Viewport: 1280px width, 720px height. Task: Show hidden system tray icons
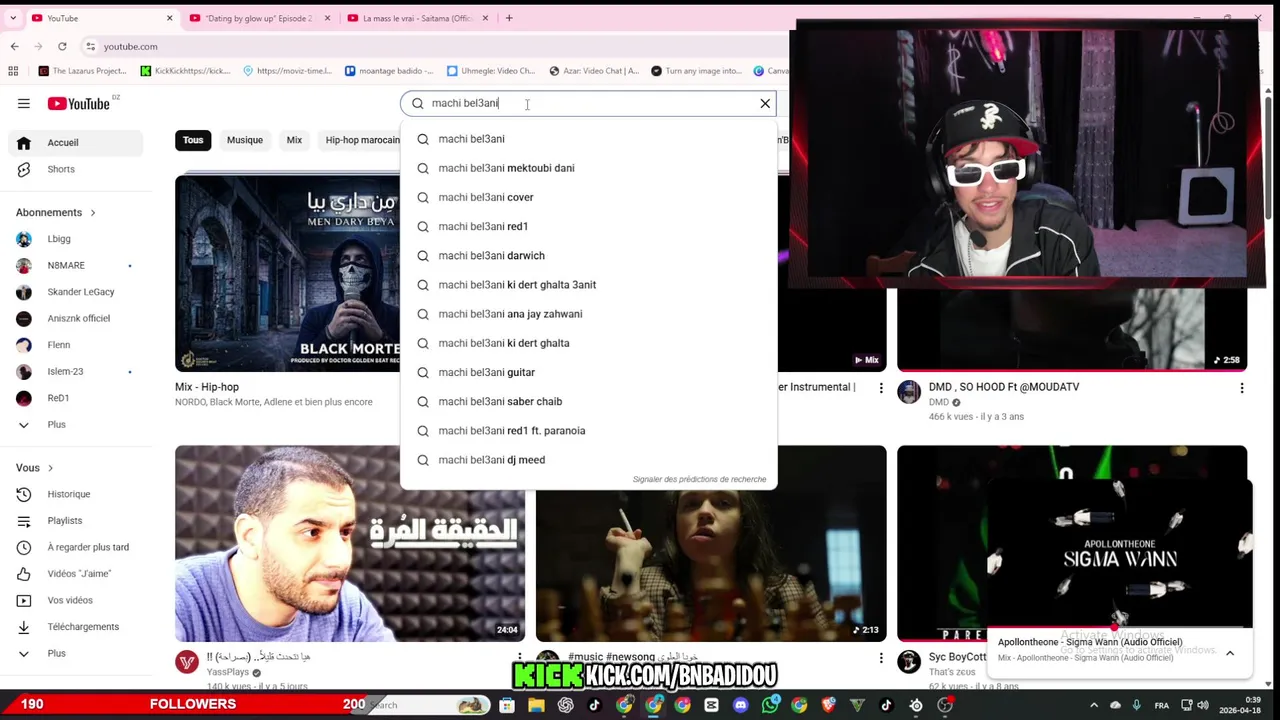point(1094,705)
